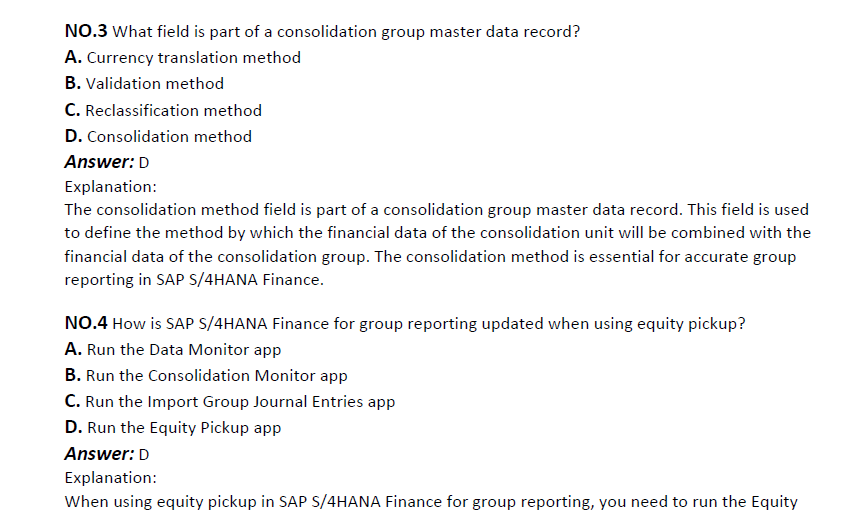Choose option B Validation method
Image resolution: width=850 pixels, height=519 pixels.
coord(144,84)
